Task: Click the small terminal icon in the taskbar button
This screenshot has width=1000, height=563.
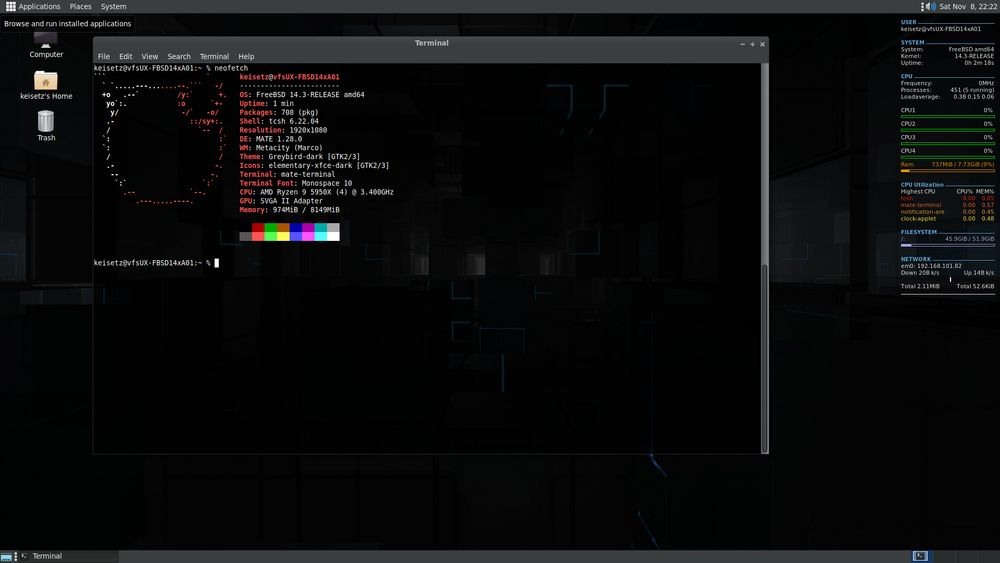Action: tap(24, 556)
